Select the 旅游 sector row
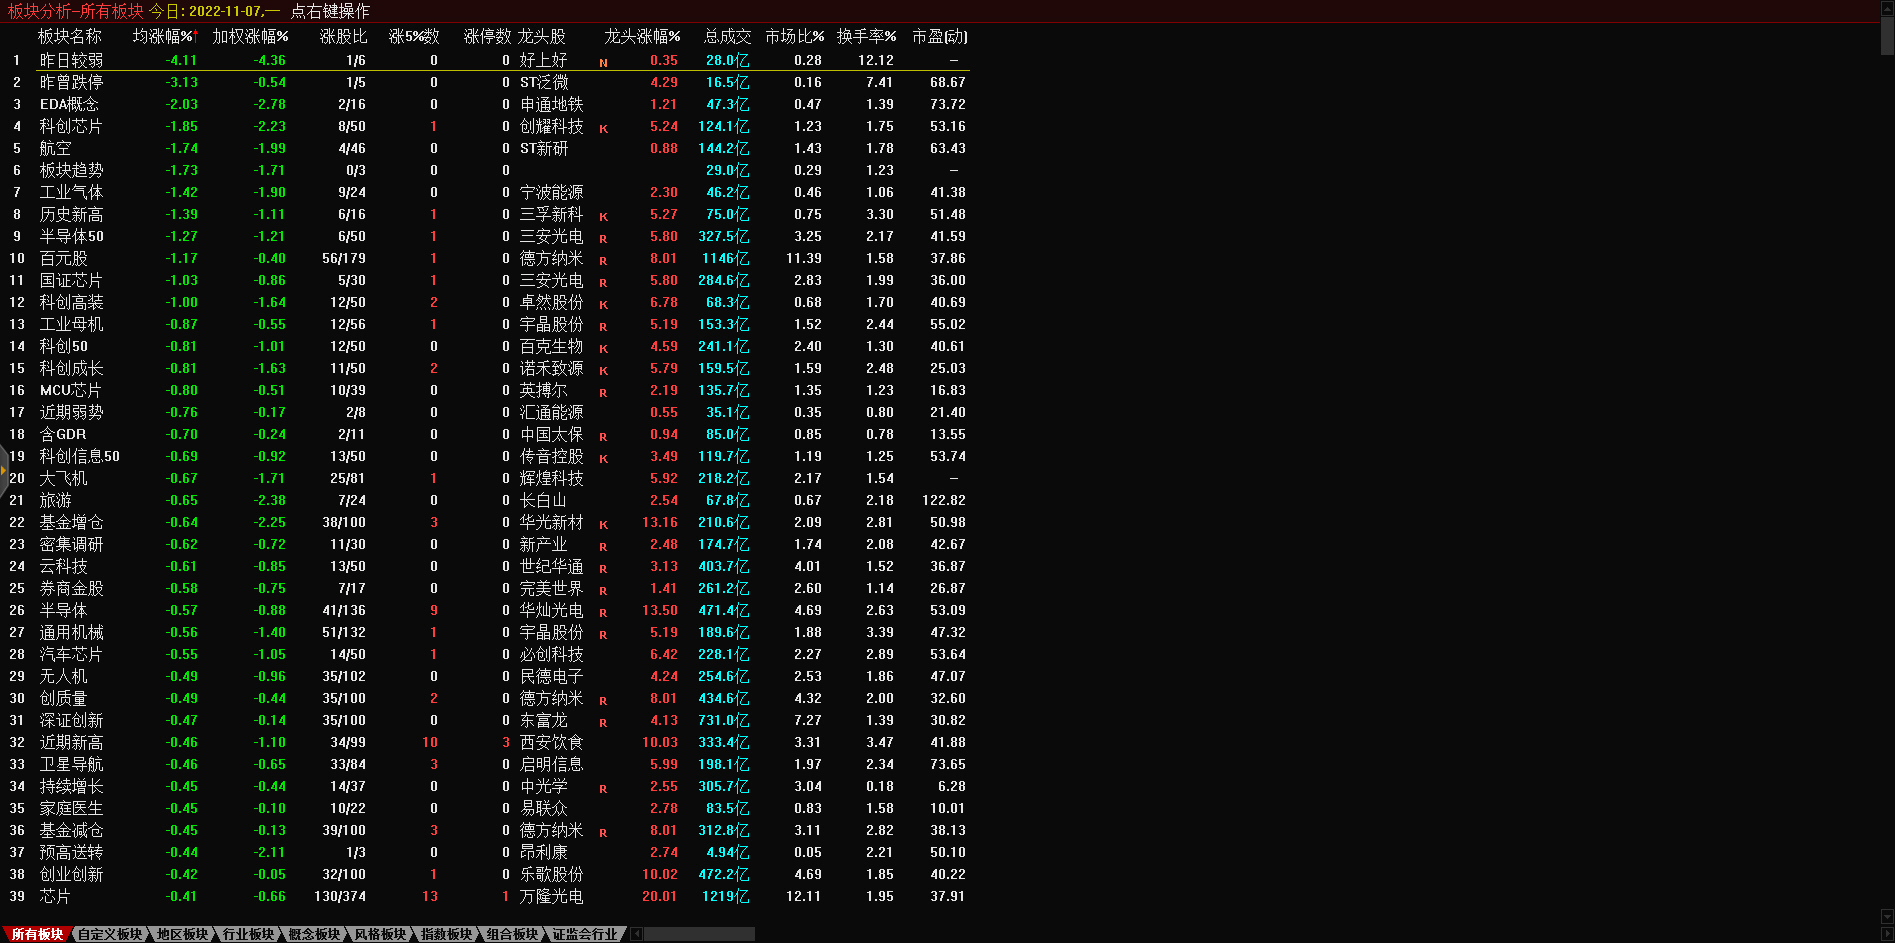1895x943 pixels. tap(55, 500)
